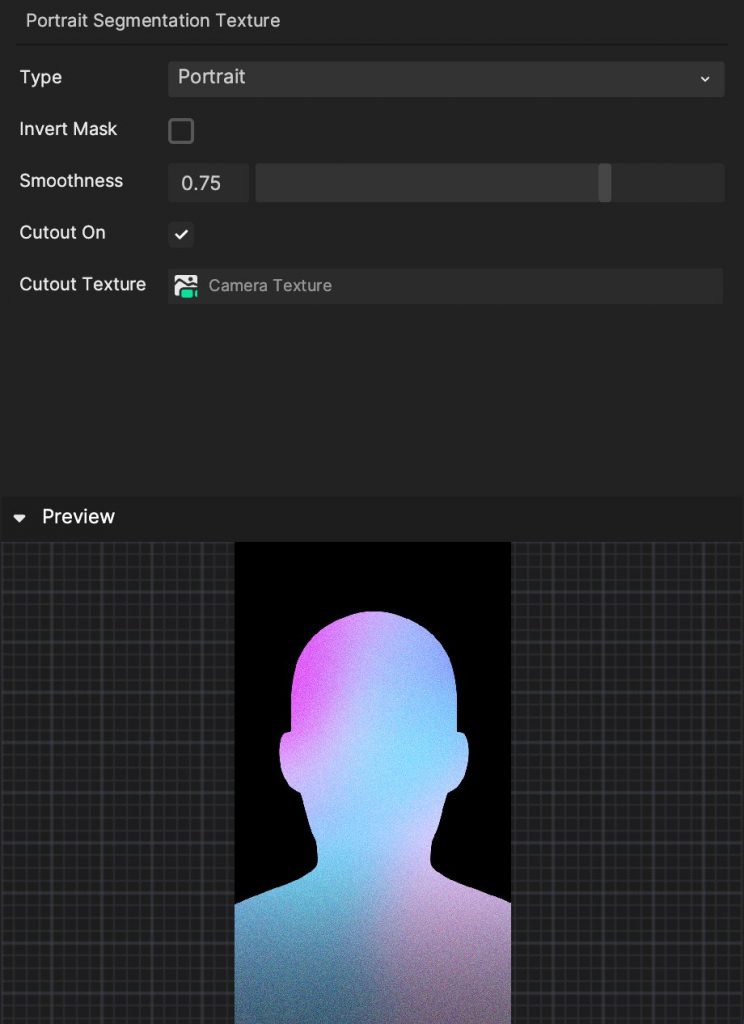This screenshot has height=1024, width=744.
Task: Click the Camera Texture icon
Action: point(186,285)
